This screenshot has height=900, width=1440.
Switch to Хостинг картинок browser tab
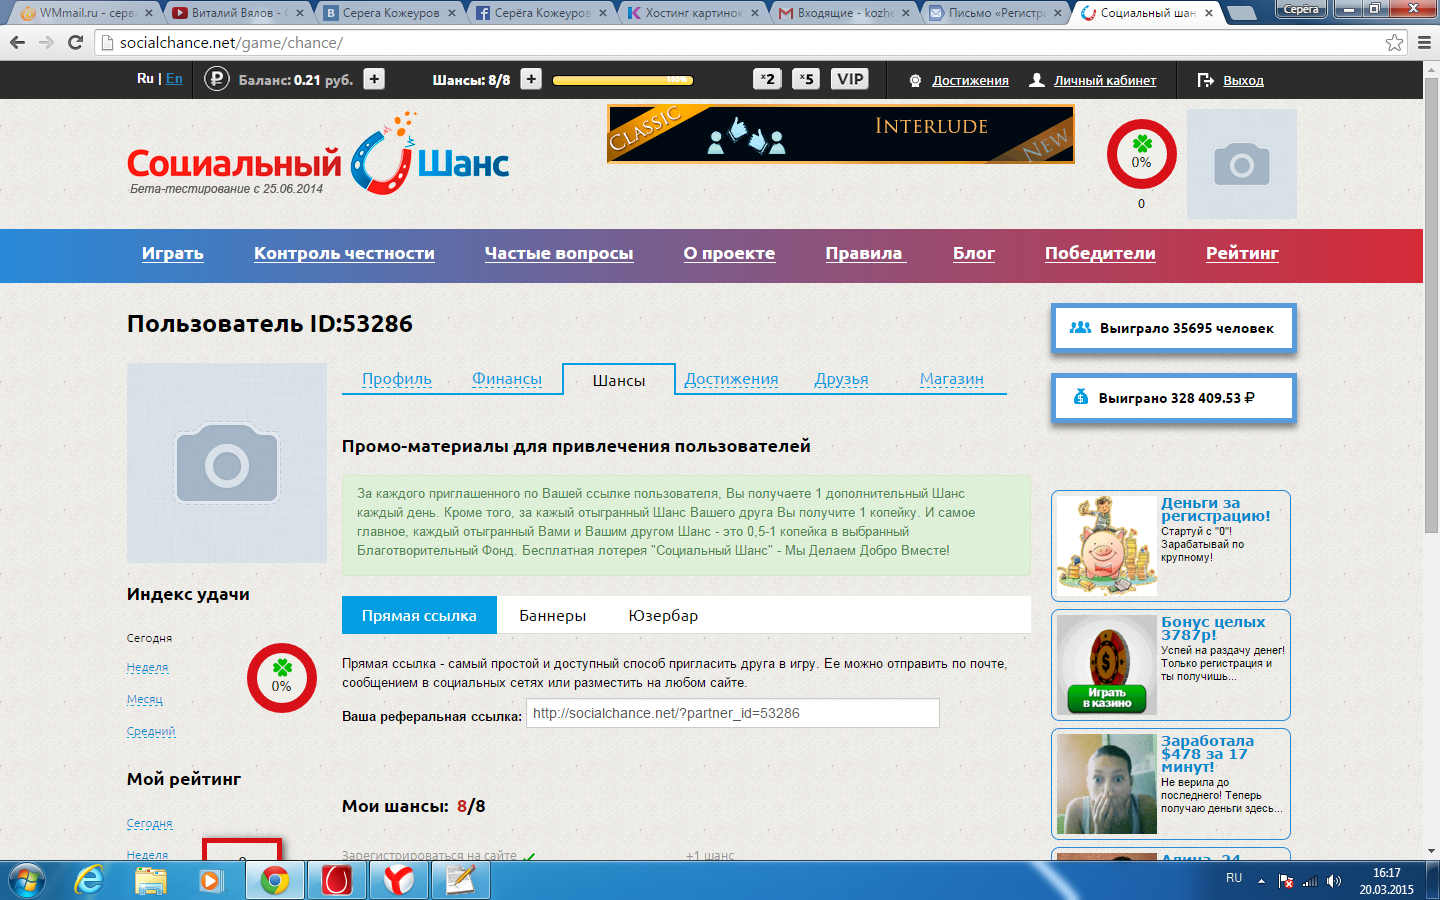[x=691, y=13]
